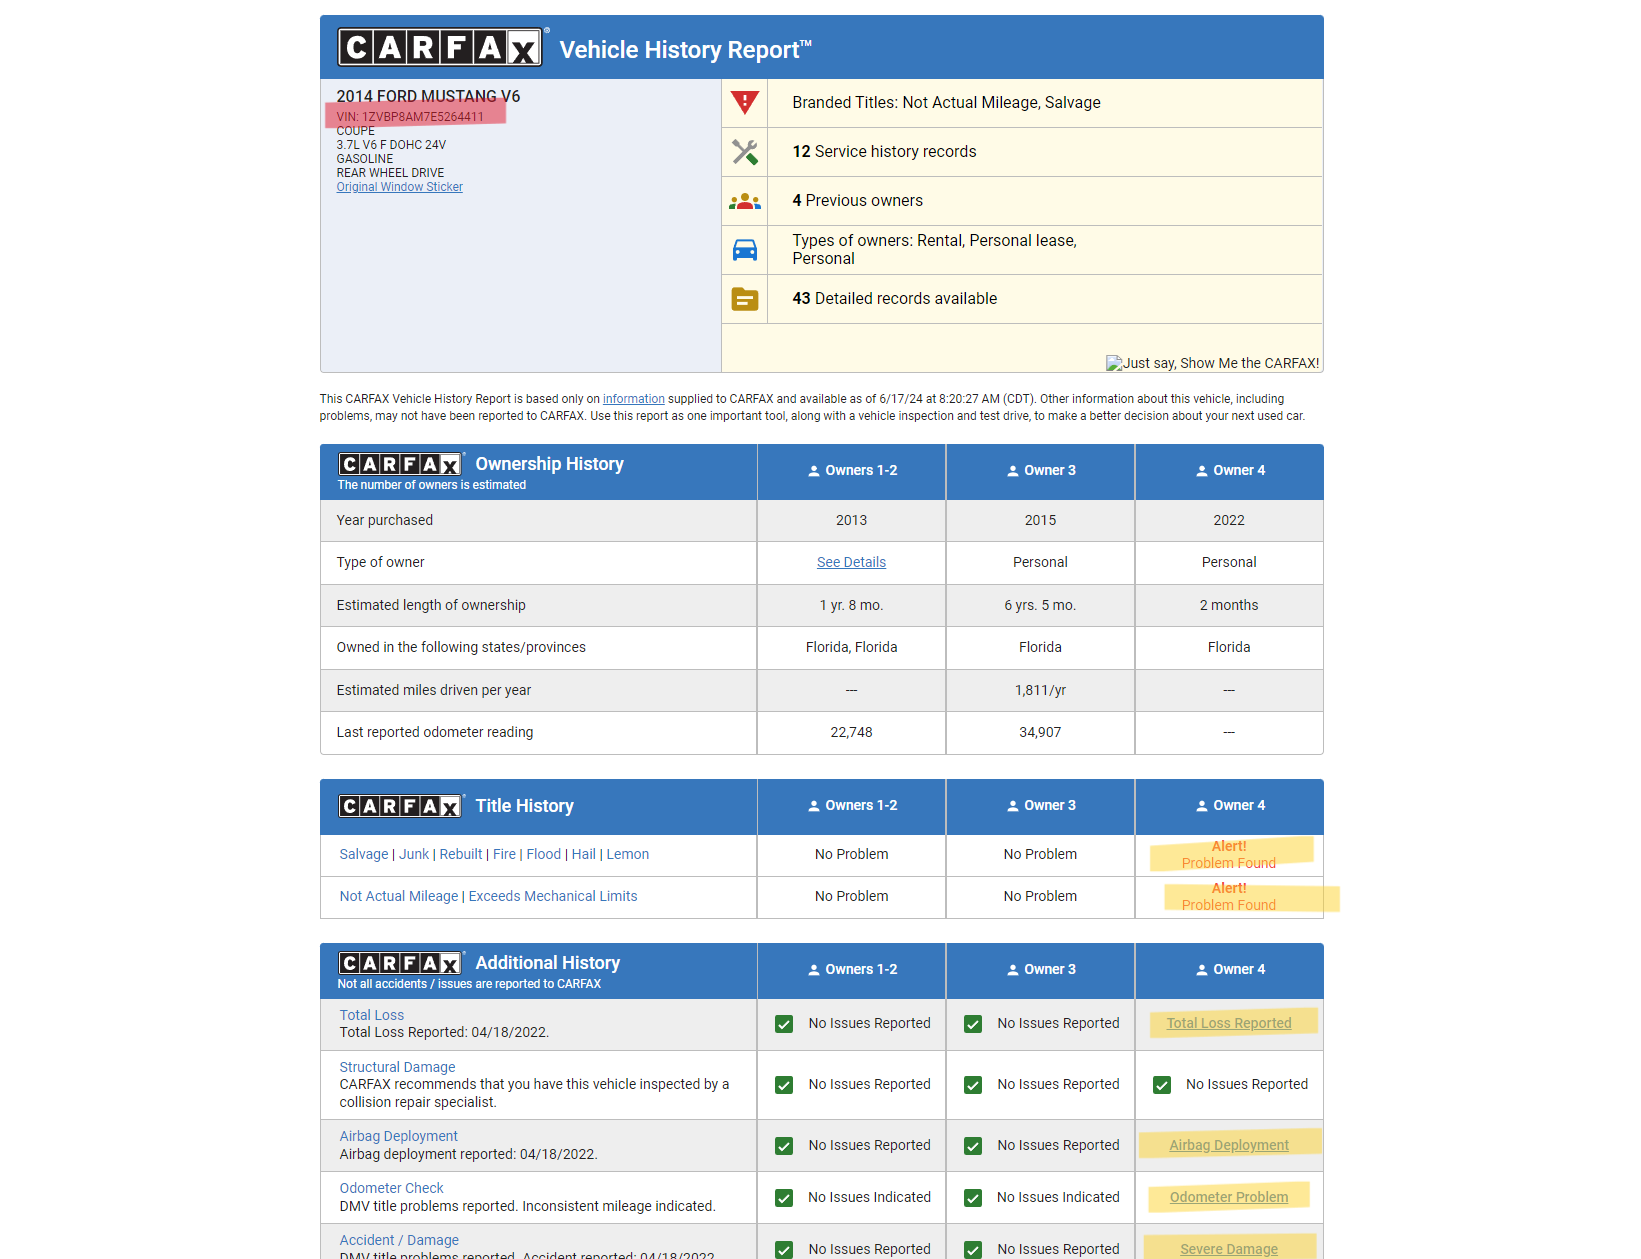Click the Junk title link
The width and height of the screenshot is (1641, 1259).
pyautogui.click(x=414, y=854)
